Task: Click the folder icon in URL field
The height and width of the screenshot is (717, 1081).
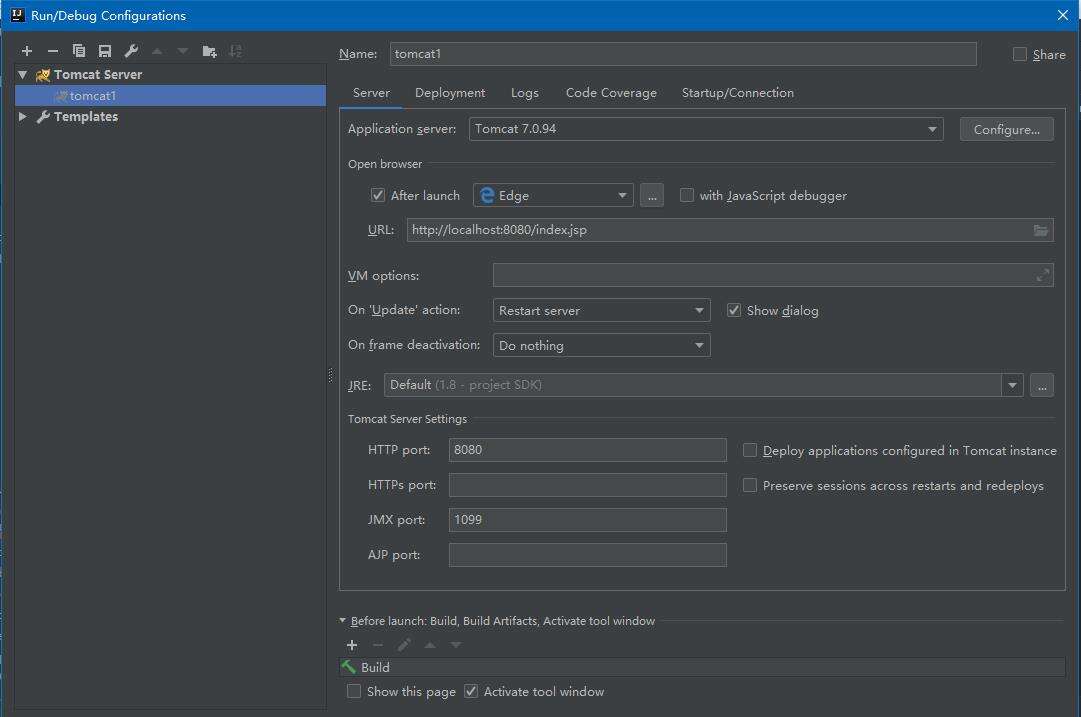Action: click(x=1040, y=230)
